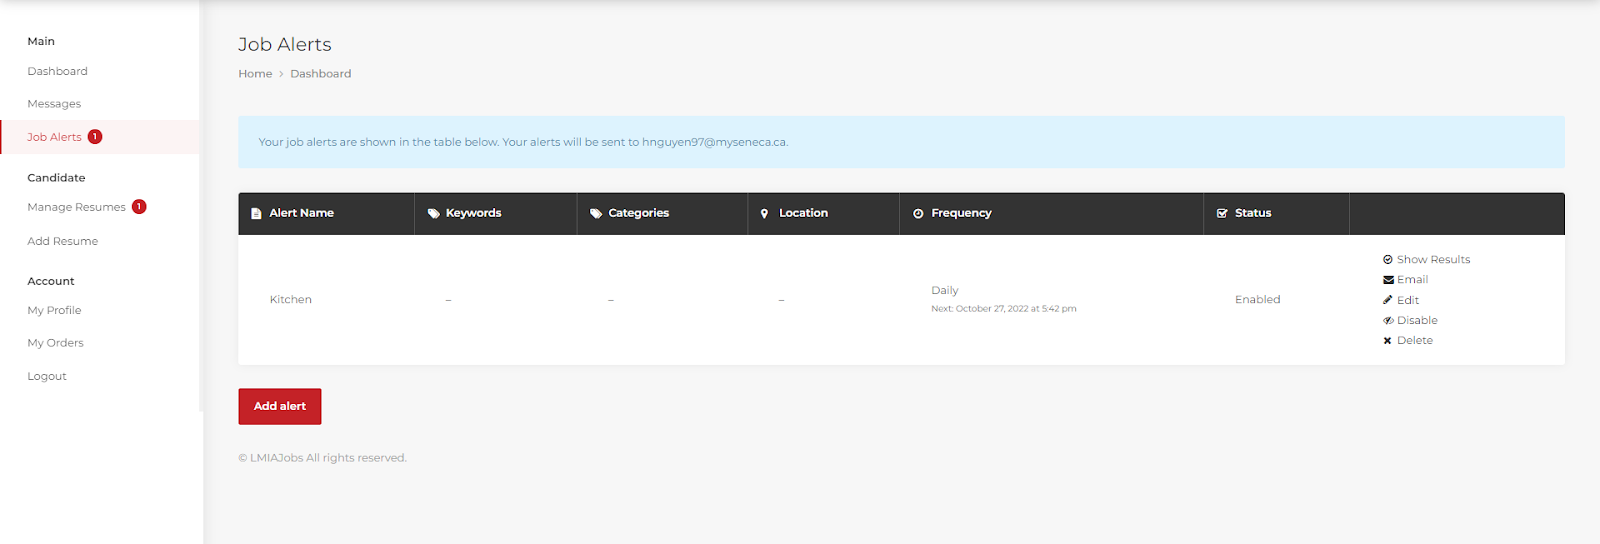Click the Main section heading
This screenshot has height=544, width=1600.
pos(41,42)
